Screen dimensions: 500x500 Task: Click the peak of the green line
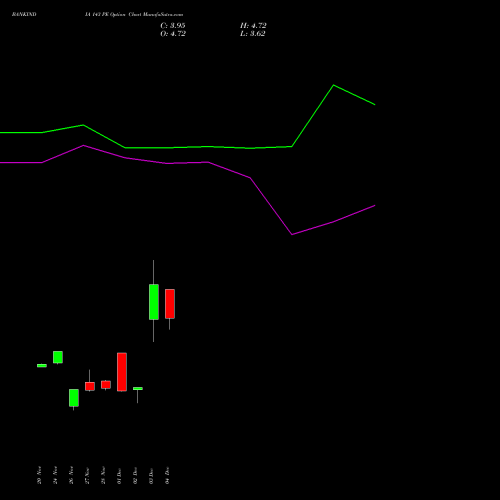pos(333,85)
